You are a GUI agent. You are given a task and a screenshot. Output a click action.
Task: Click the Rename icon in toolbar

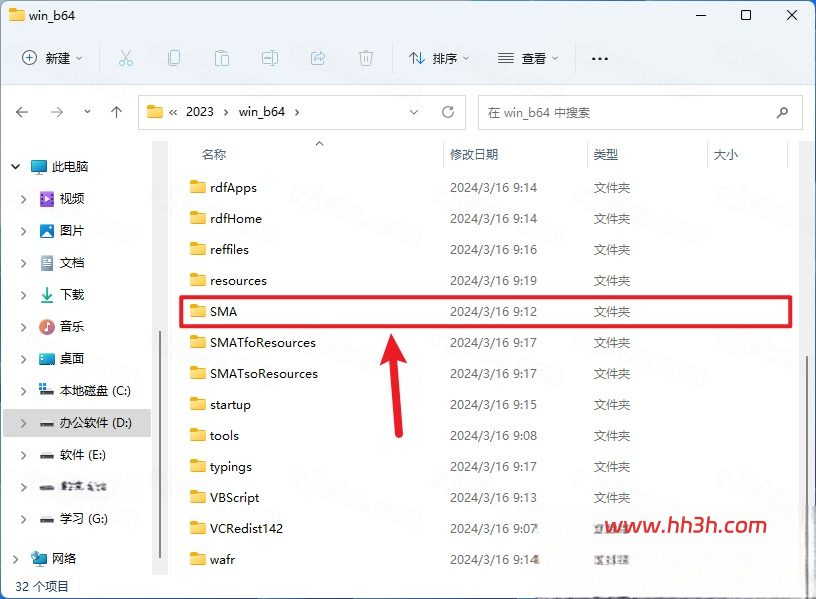point(270,58)
